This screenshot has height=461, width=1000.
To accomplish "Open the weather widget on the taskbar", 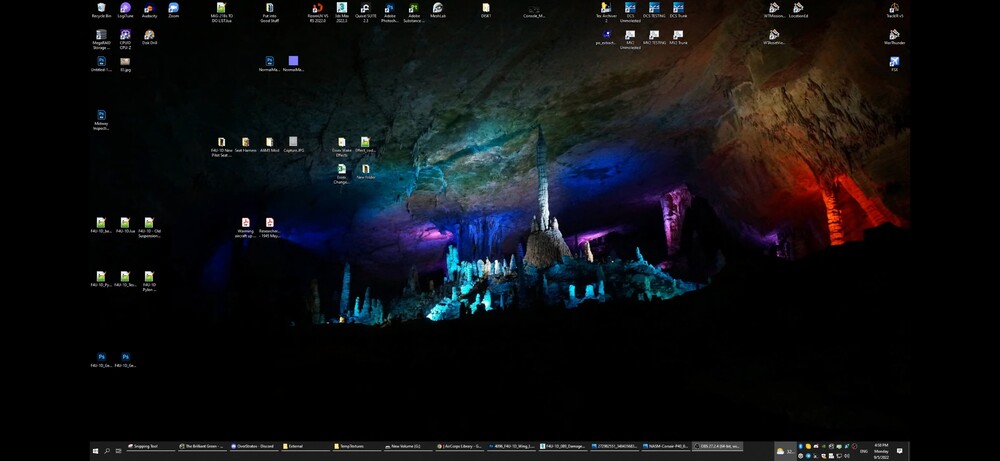I will pos(786,451).
